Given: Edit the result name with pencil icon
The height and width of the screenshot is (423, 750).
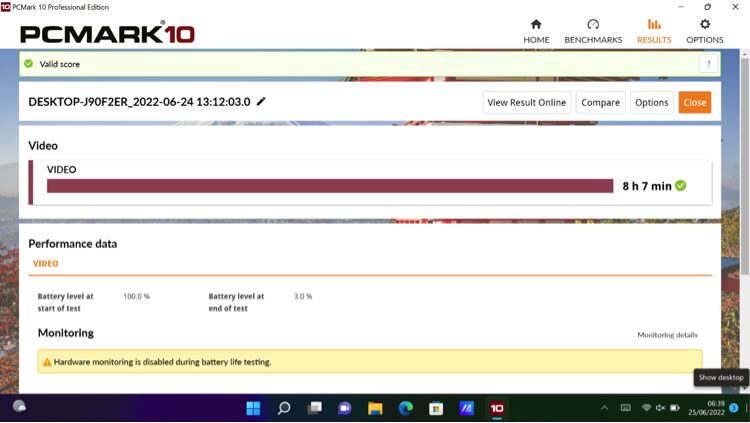Looking at the screenshot, I should 261,101.
